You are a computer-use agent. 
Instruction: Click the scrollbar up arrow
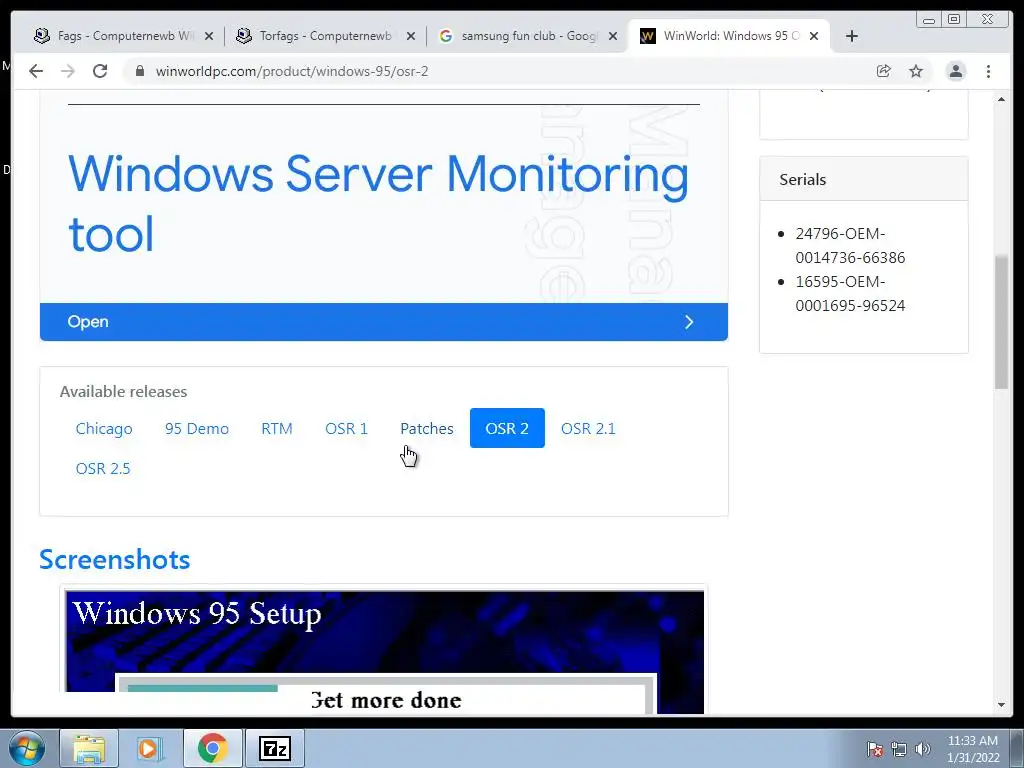(1001, 99)
